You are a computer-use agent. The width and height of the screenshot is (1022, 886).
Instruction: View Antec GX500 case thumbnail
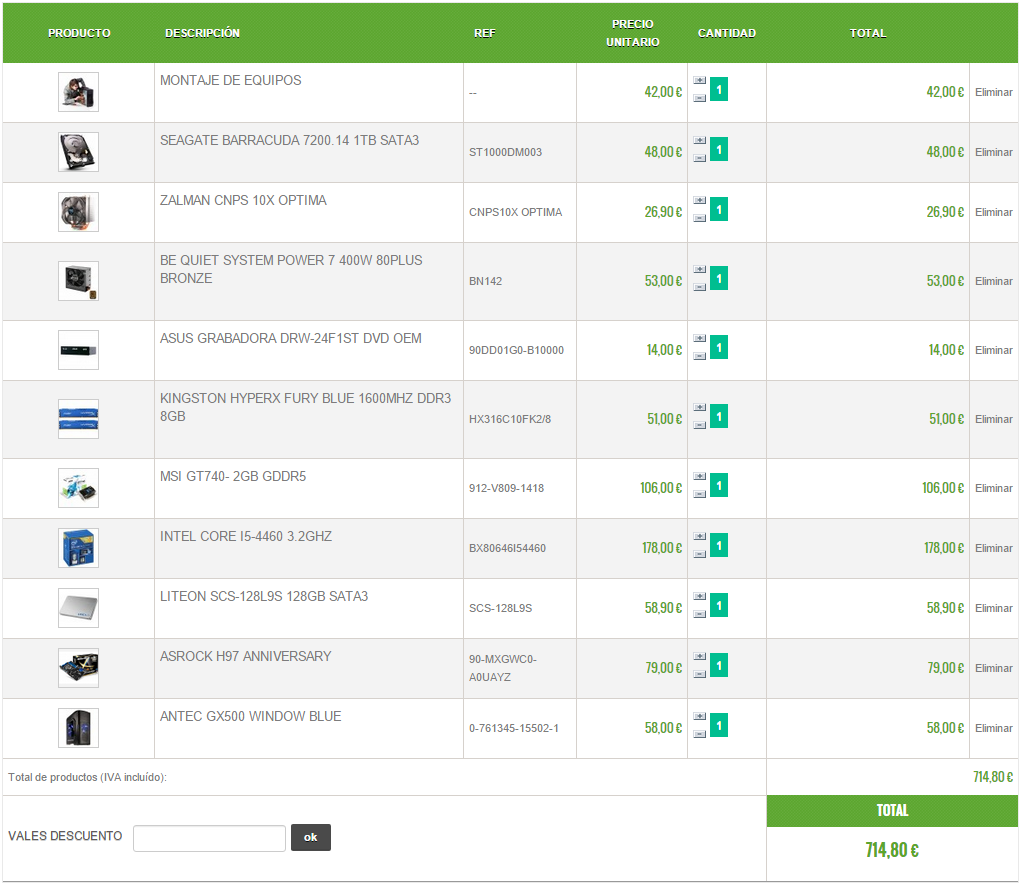(x=78, y=728)
